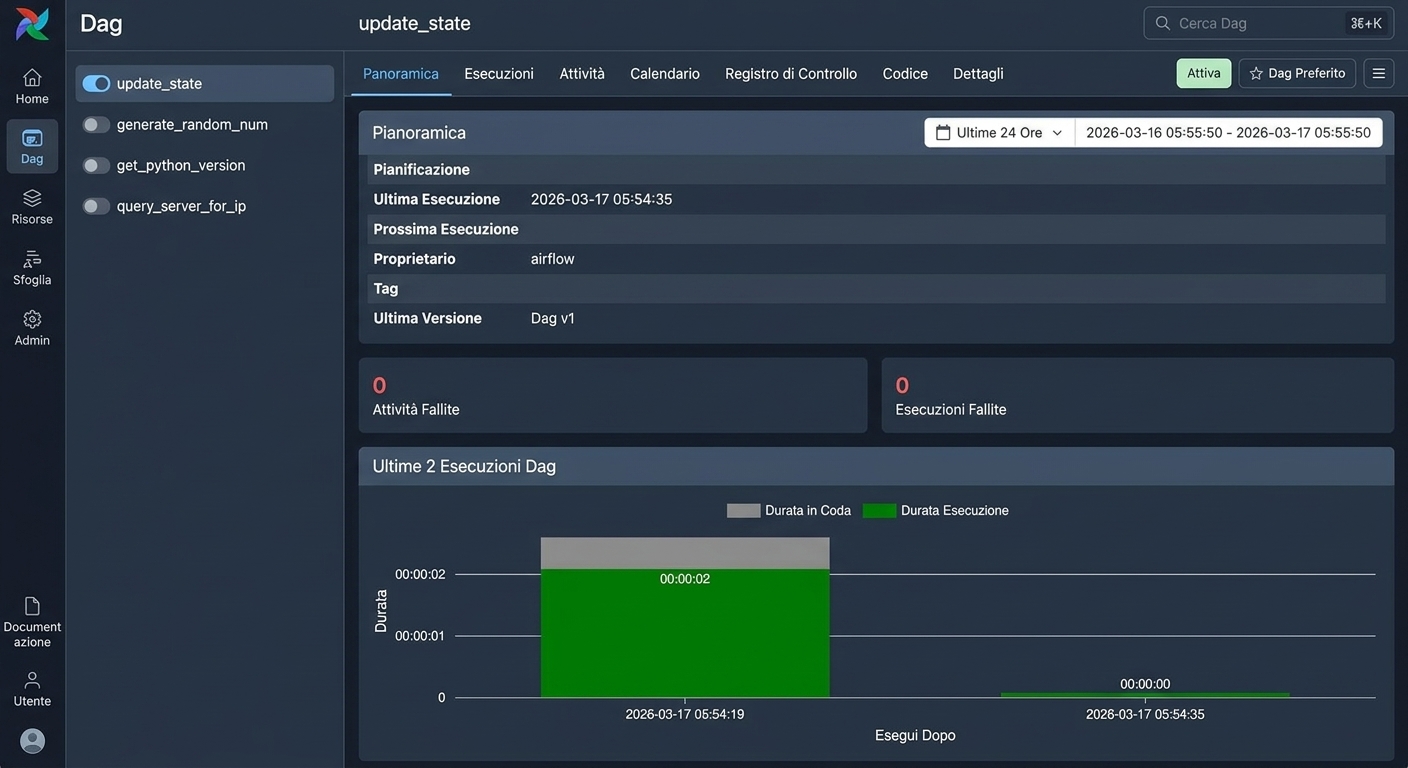
Task: Click the Pianificazione row label
Action: [421, 170]
